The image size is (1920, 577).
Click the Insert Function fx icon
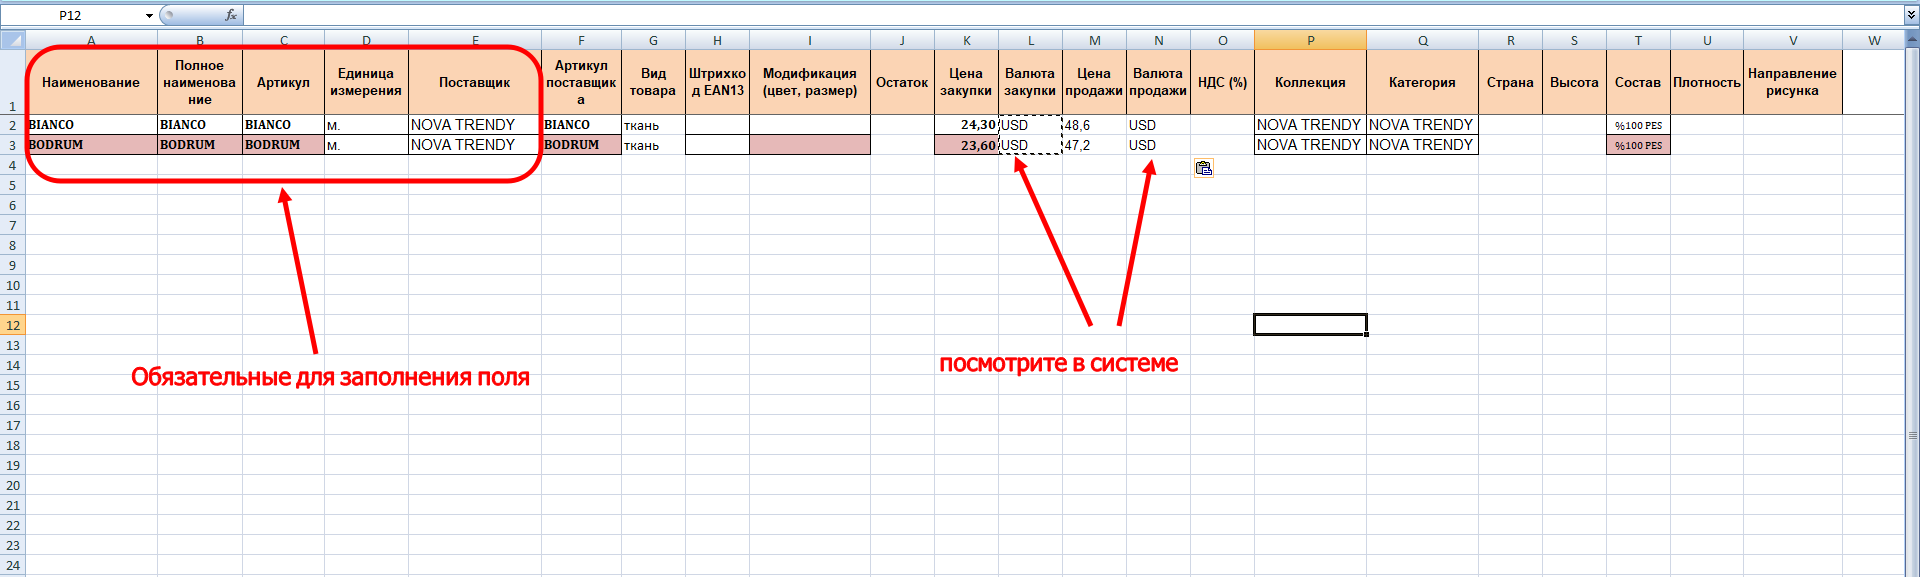231,15
